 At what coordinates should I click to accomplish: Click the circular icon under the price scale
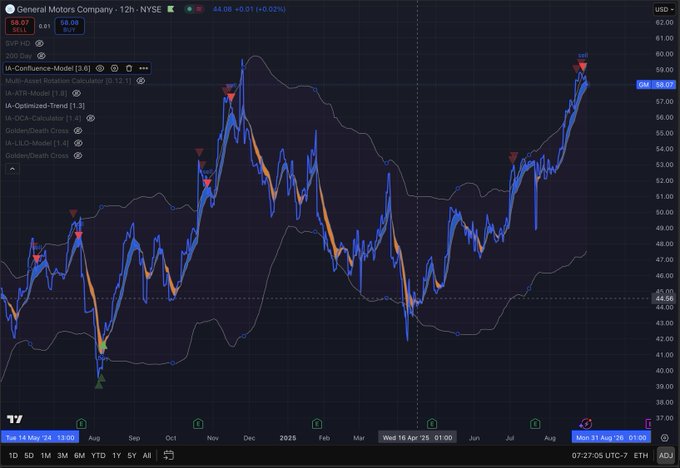[664, 438]
